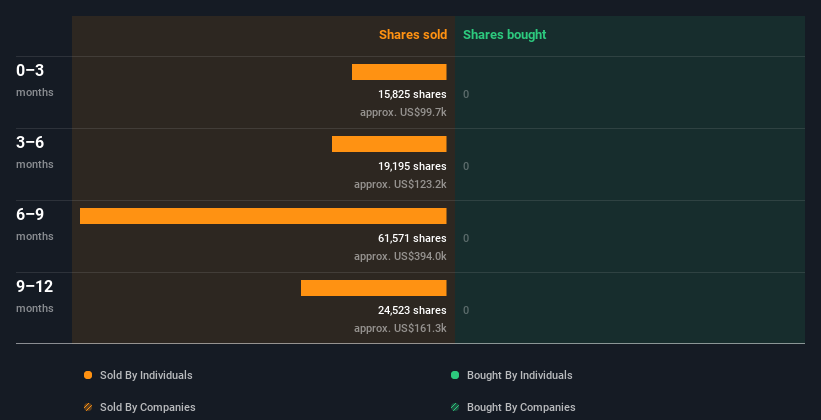Select the Sold By Companies legend label
The width and height of the screenshot is (821, 420).
coord(148,407)
